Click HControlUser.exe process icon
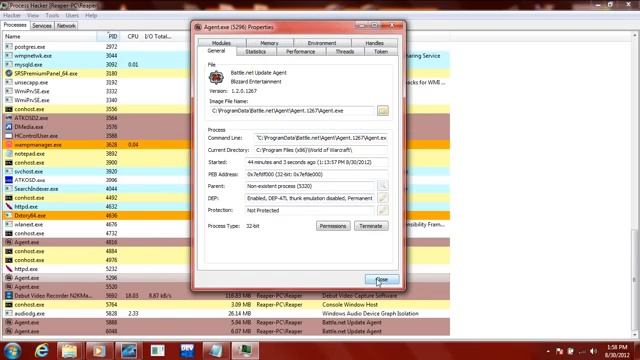Screen dimensions: 640x360 click(x=9, y=136)
